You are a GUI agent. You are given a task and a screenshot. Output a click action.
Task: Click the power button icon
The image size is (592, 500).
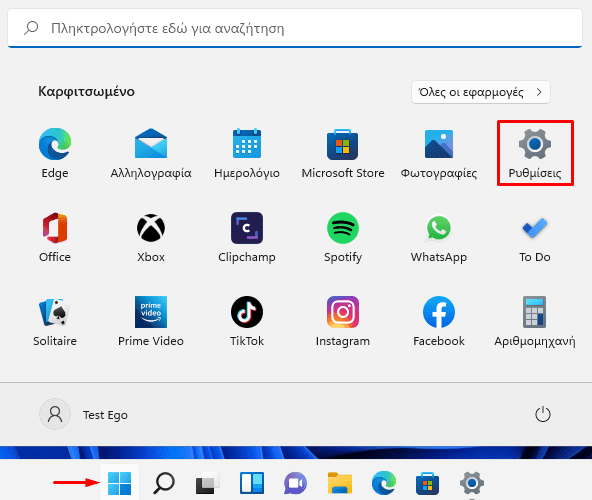(x=543, y=414)
